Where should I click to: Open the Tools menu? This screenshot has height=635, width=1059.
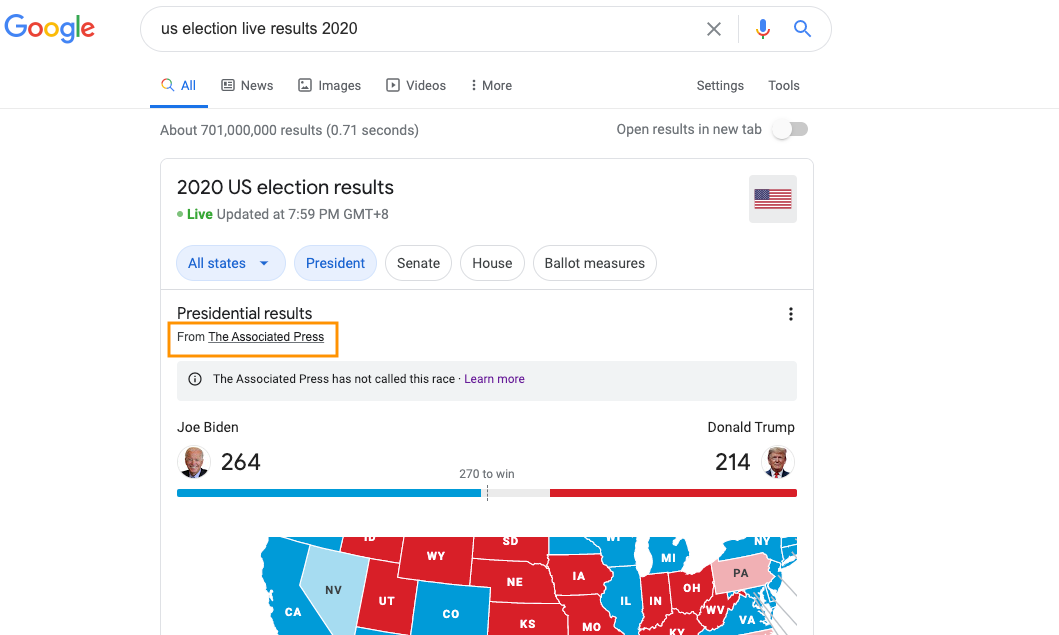click(784, 86)
